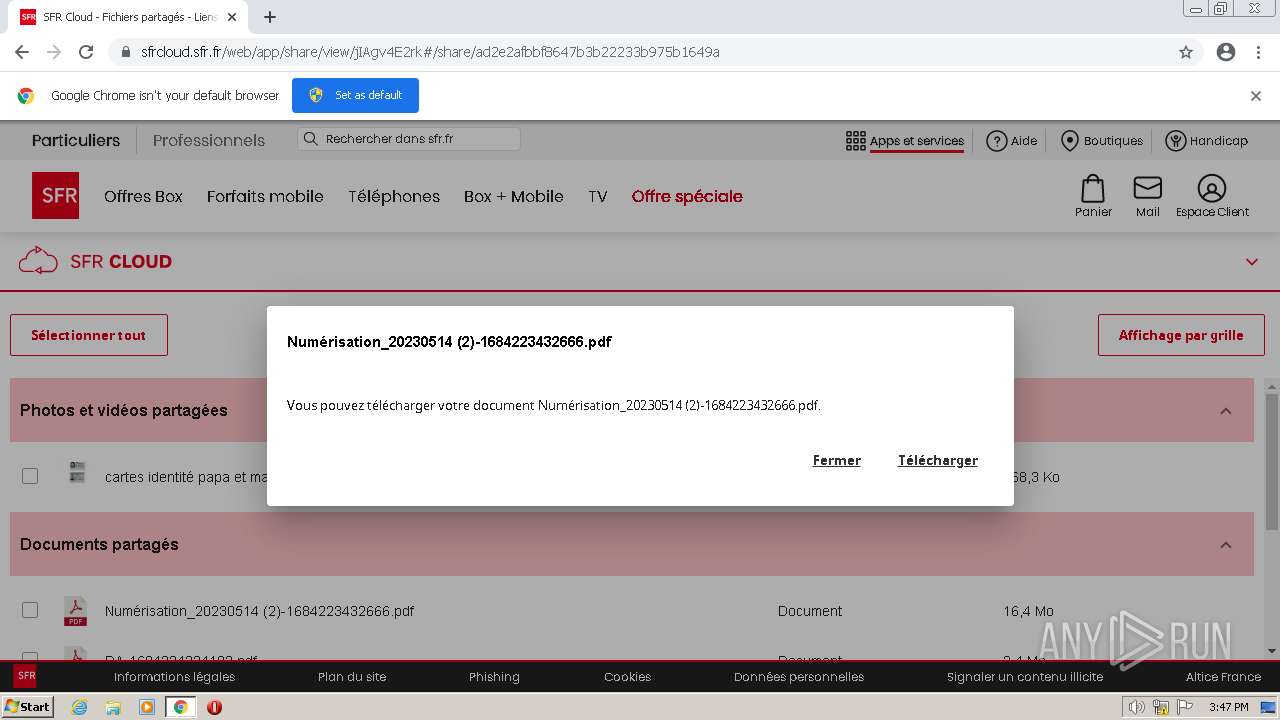Click the Numérisation_20230514 (2) file name in list
The width and height of the screenshot is (1280, 720).
click(259, 611)
